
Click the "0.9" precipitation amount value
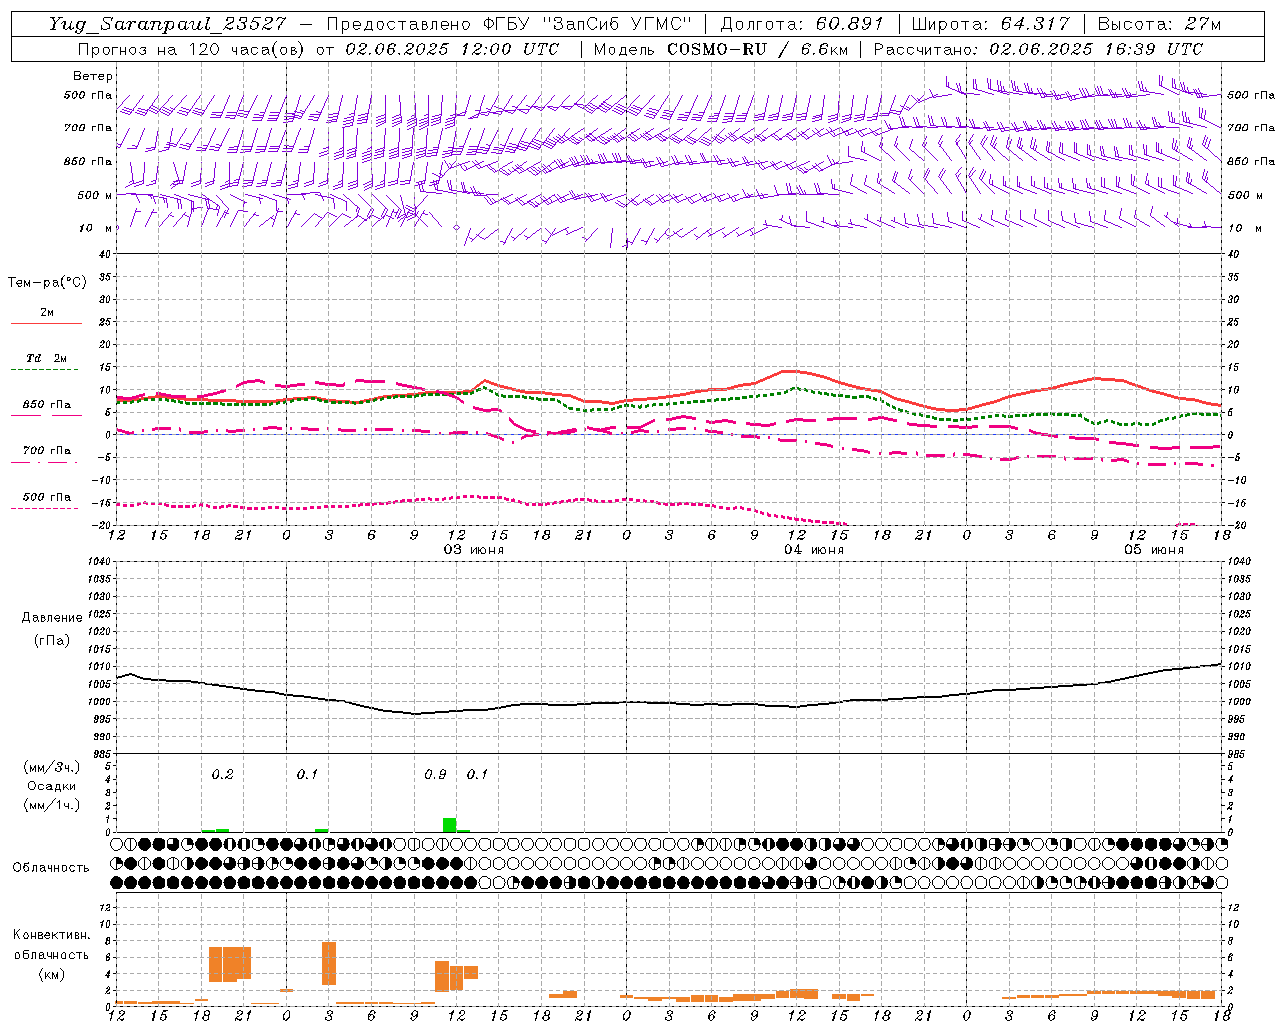[x=435, y=774]
